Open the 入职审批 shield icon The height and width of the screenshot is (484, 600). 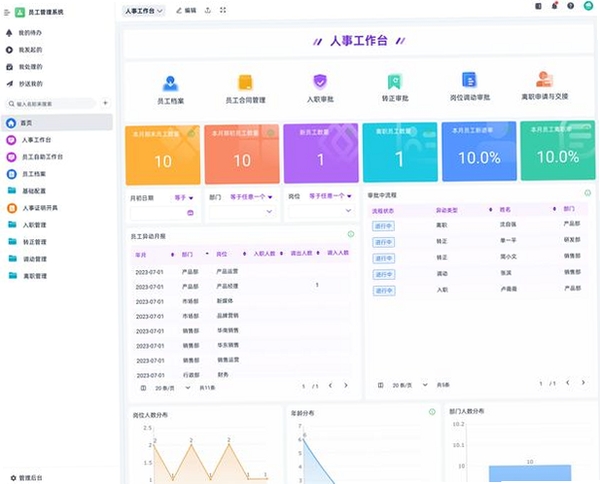point(320,81)
